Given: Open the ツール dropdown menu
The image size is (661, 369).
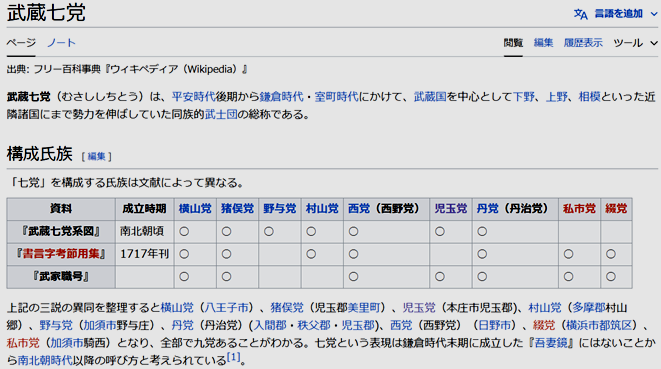Looking at the screenshot, I should tap(635, 43).
